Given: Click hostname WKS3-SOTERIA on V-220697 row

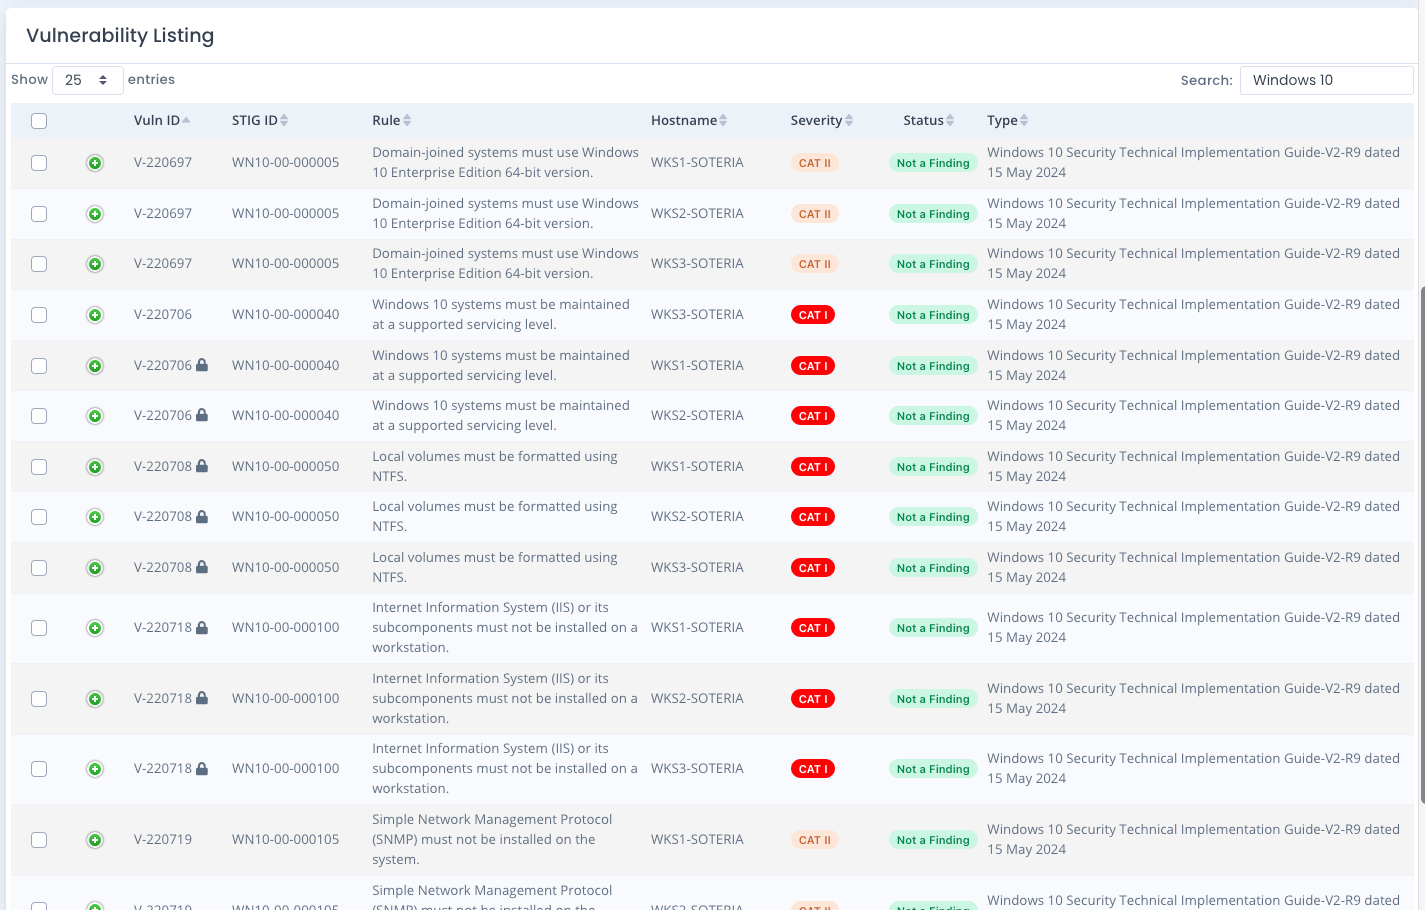Looking at the screenshot, I should click(697, 263).
